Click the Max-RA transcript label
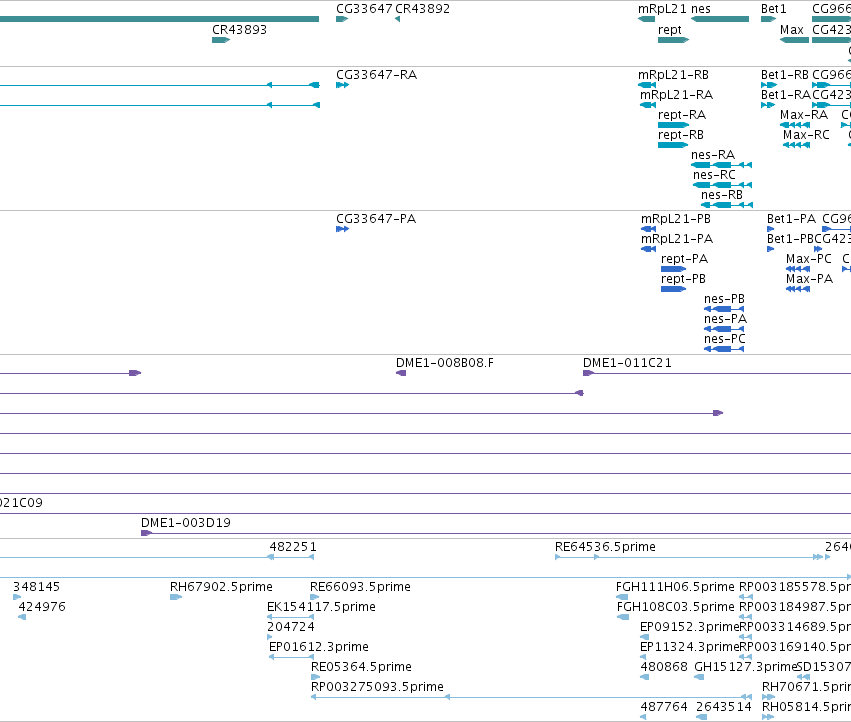Viewport: 851px width, 722px height. tap(804, 115)
